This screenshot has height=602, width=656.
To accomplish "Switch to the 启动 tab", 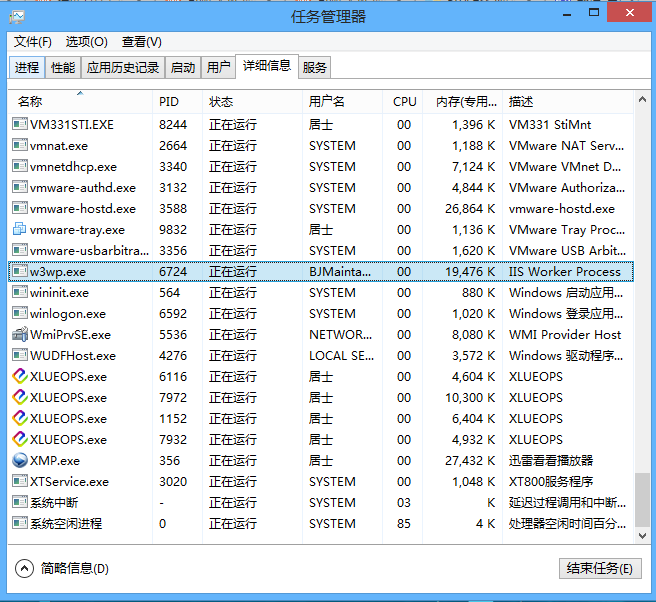I will pos(183,67).
